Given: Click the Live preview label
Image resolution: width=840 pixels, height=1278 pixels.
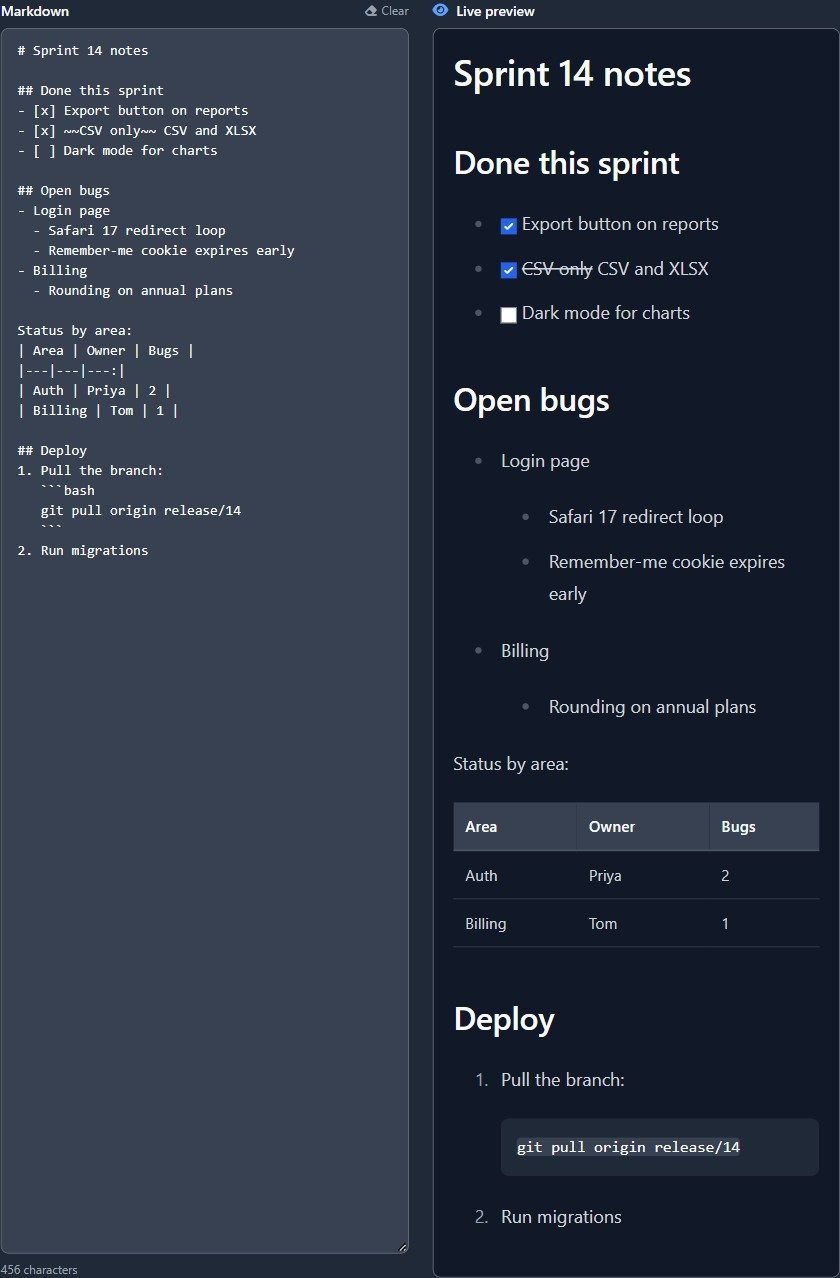Looking at the screenshot, I should click(x=495, y=11).
